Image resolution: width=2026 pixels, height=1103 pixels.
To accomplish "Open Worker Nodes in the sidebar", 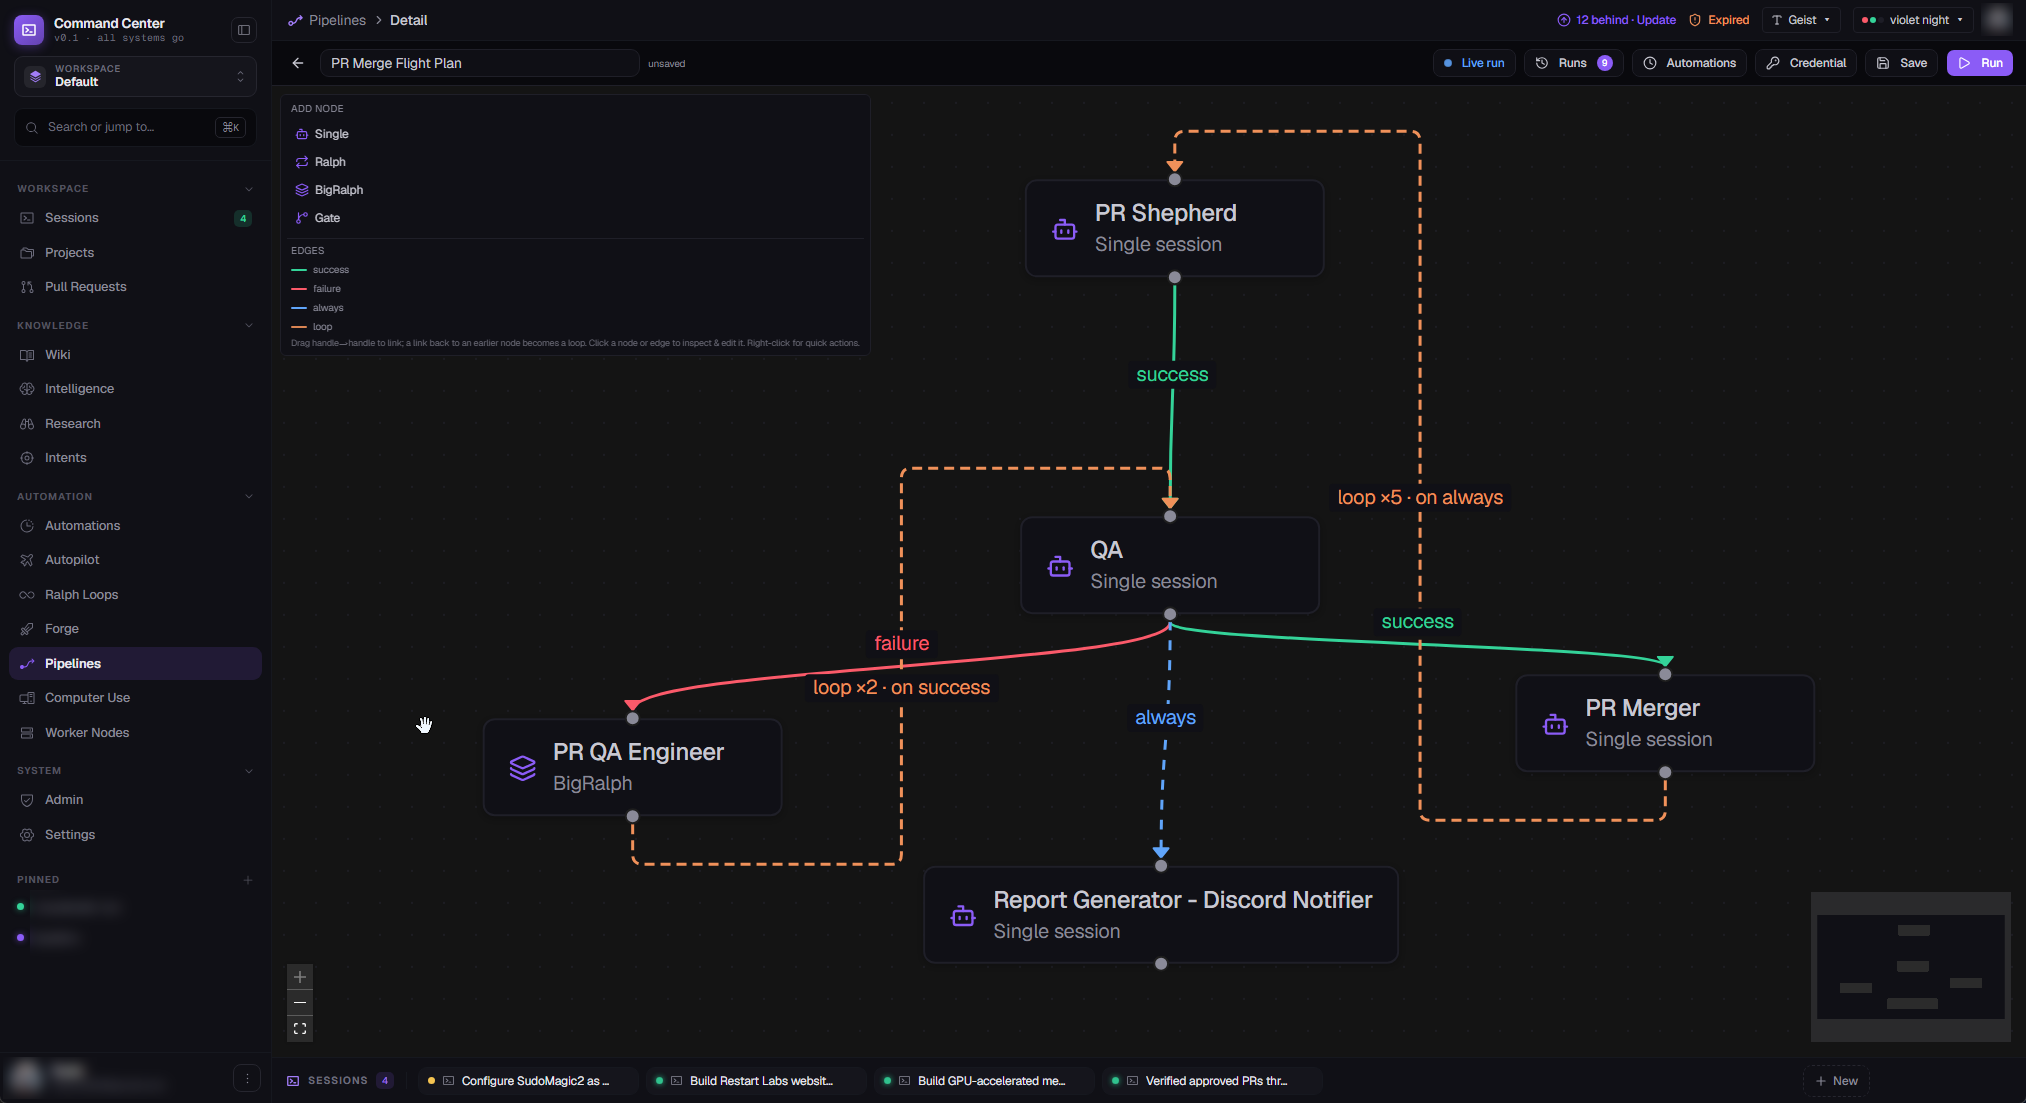I will [135, 733].
